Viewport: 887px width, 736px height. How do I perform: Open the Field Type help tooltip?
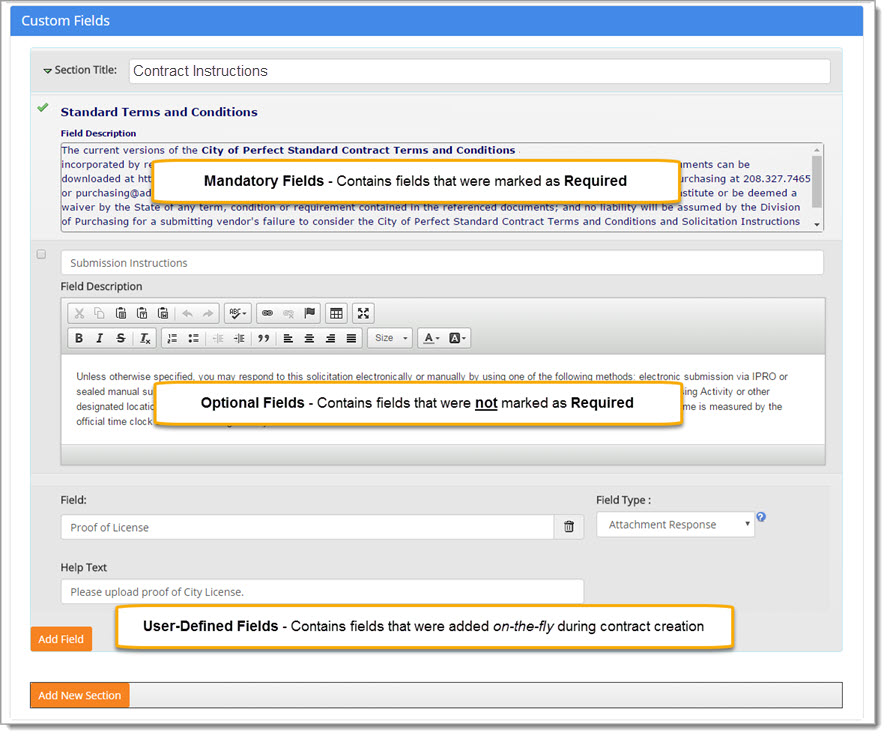coord(761,516)
